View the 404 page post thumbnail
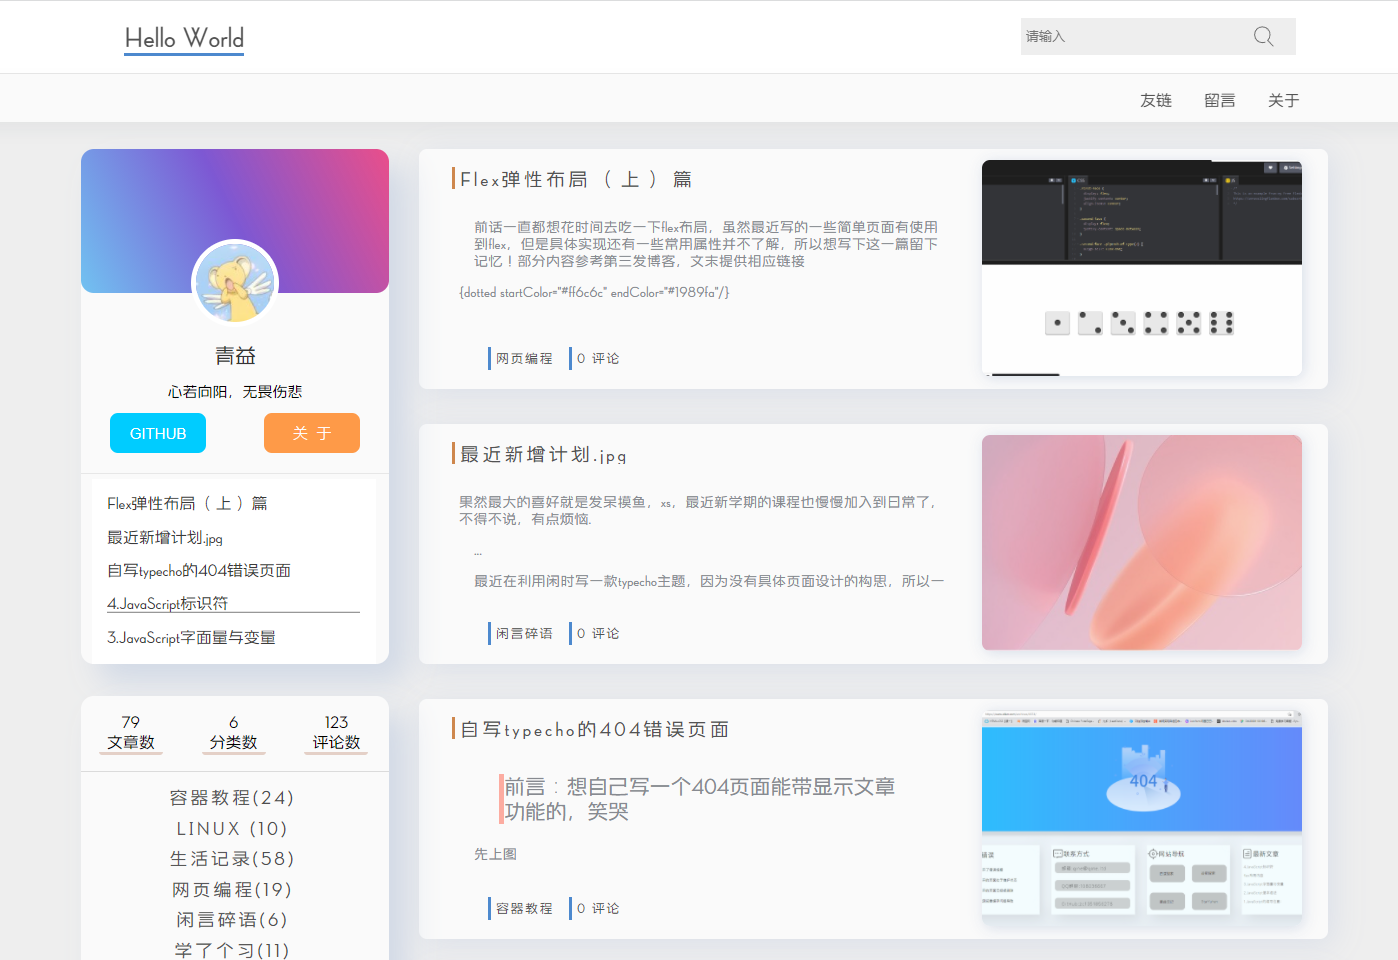1398x960 pixels. 1141,815
